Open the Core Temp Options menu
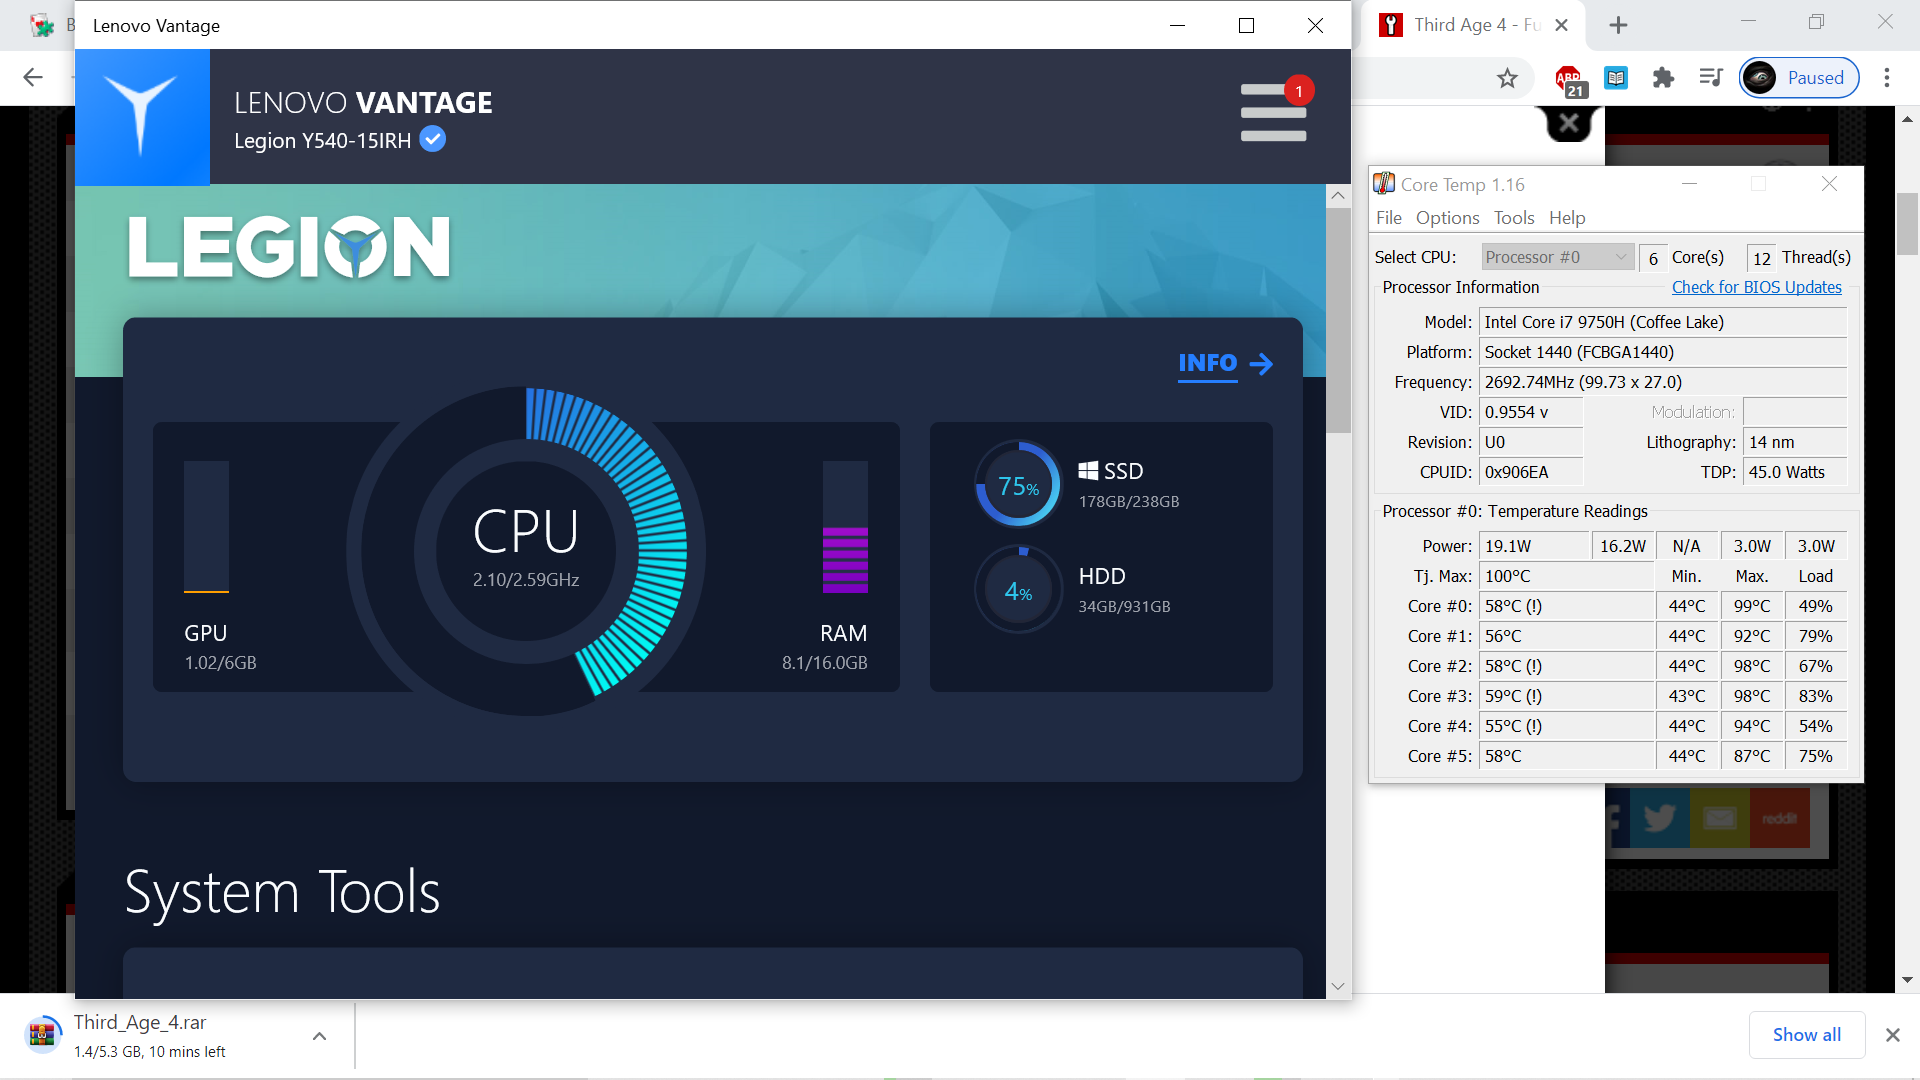 coord(1447,218)
